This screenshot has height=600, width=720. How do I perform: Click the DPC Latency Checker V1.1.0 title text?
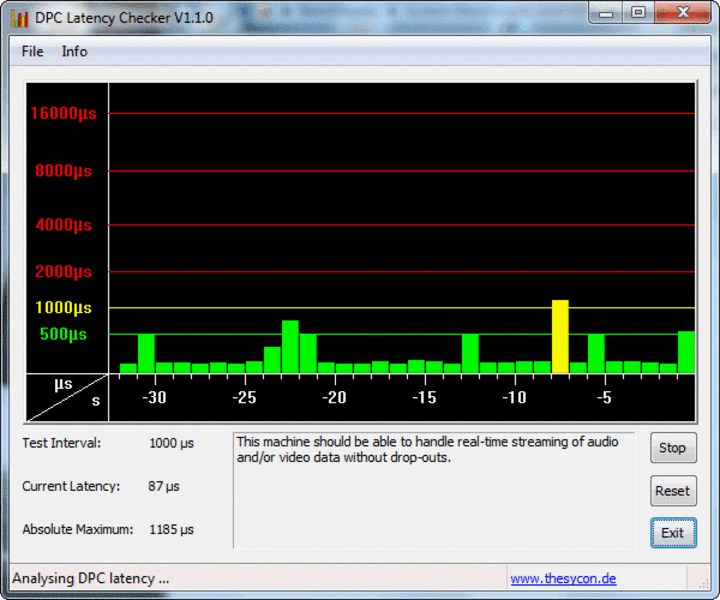coord(124,18)
